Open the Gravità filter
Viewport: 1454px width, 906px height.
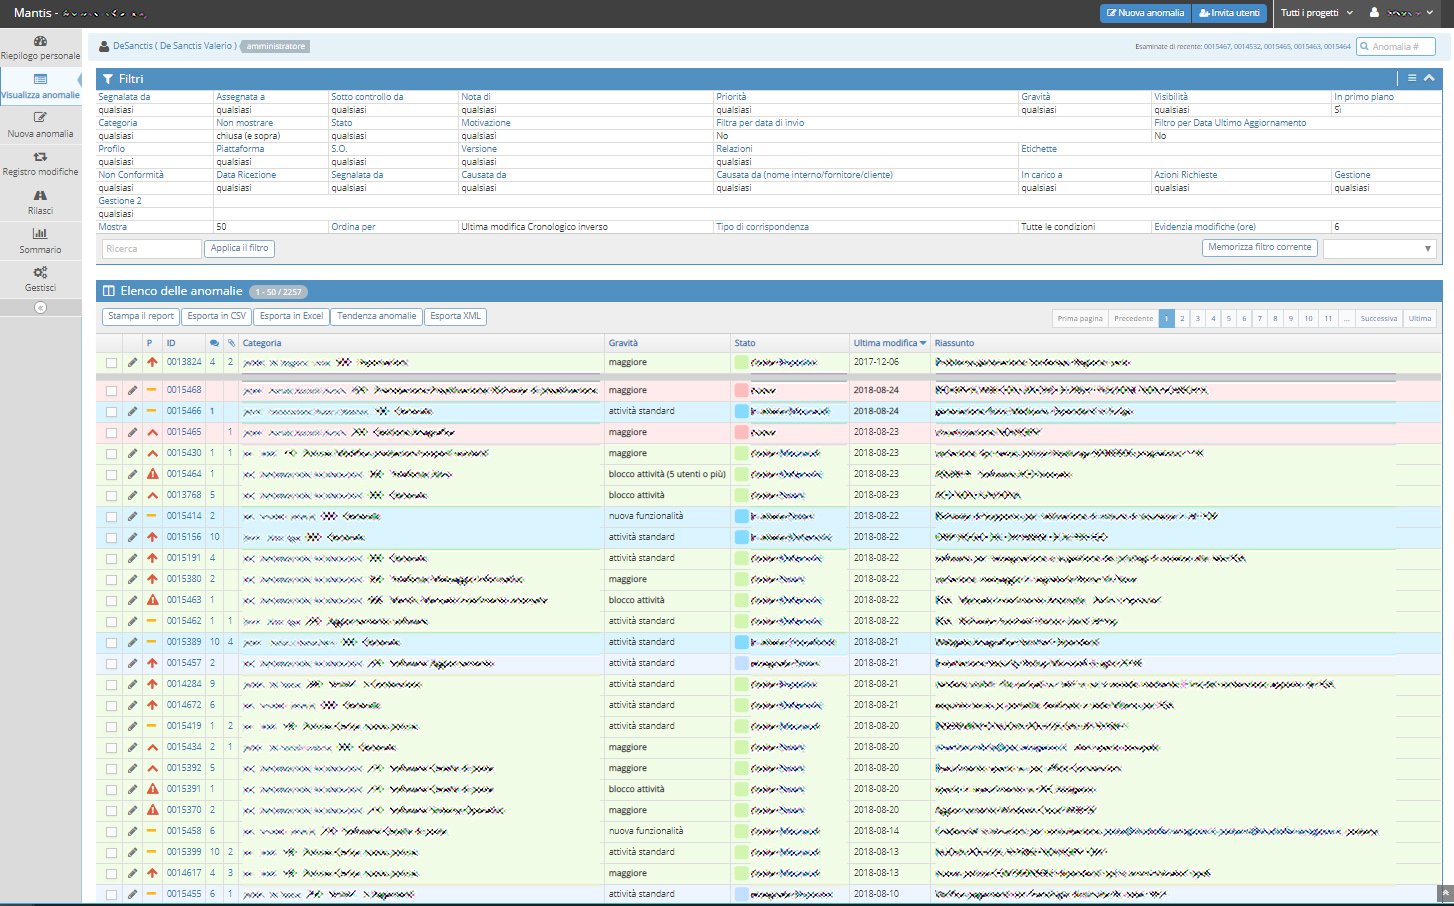[1035, 97]
